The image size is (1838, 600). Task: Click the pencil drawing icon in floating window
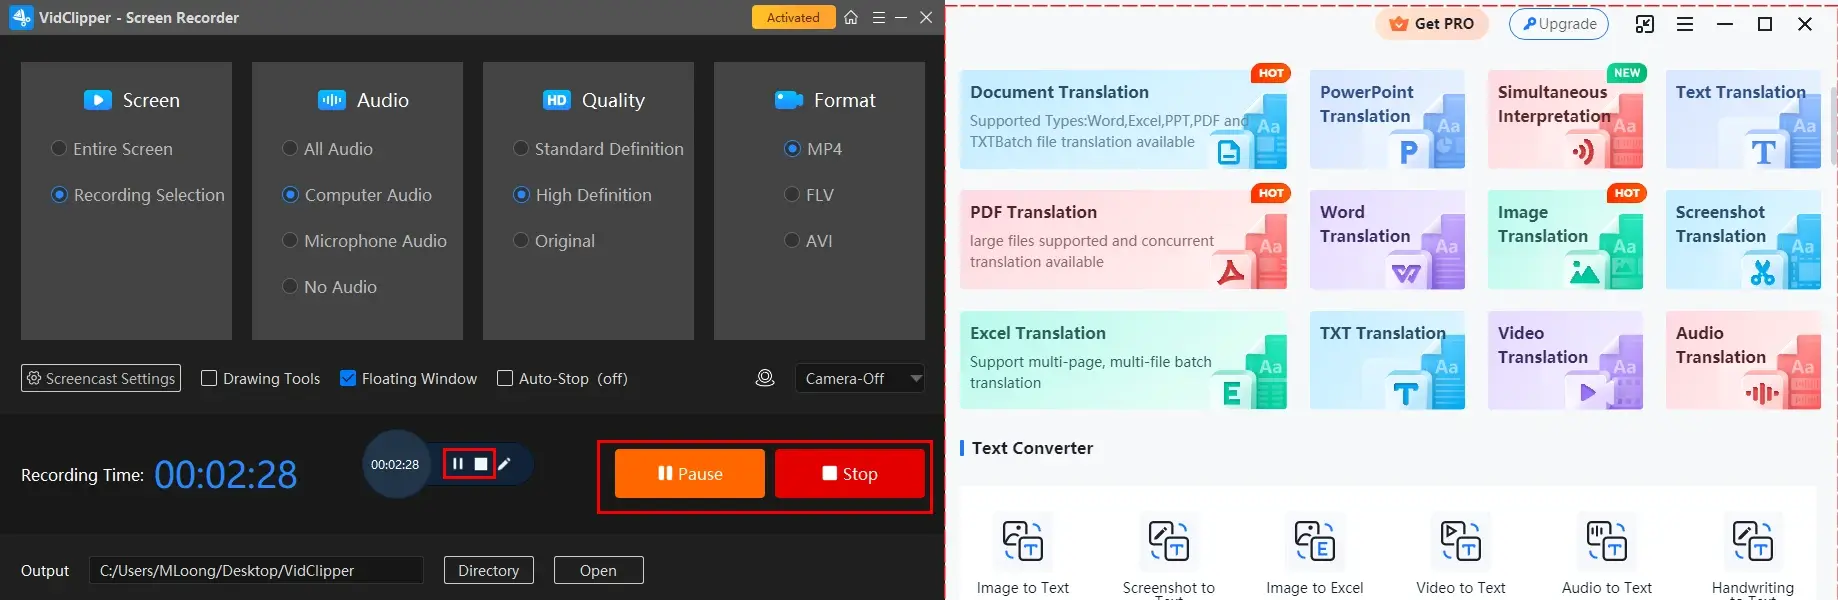click(x=505, y=464)
